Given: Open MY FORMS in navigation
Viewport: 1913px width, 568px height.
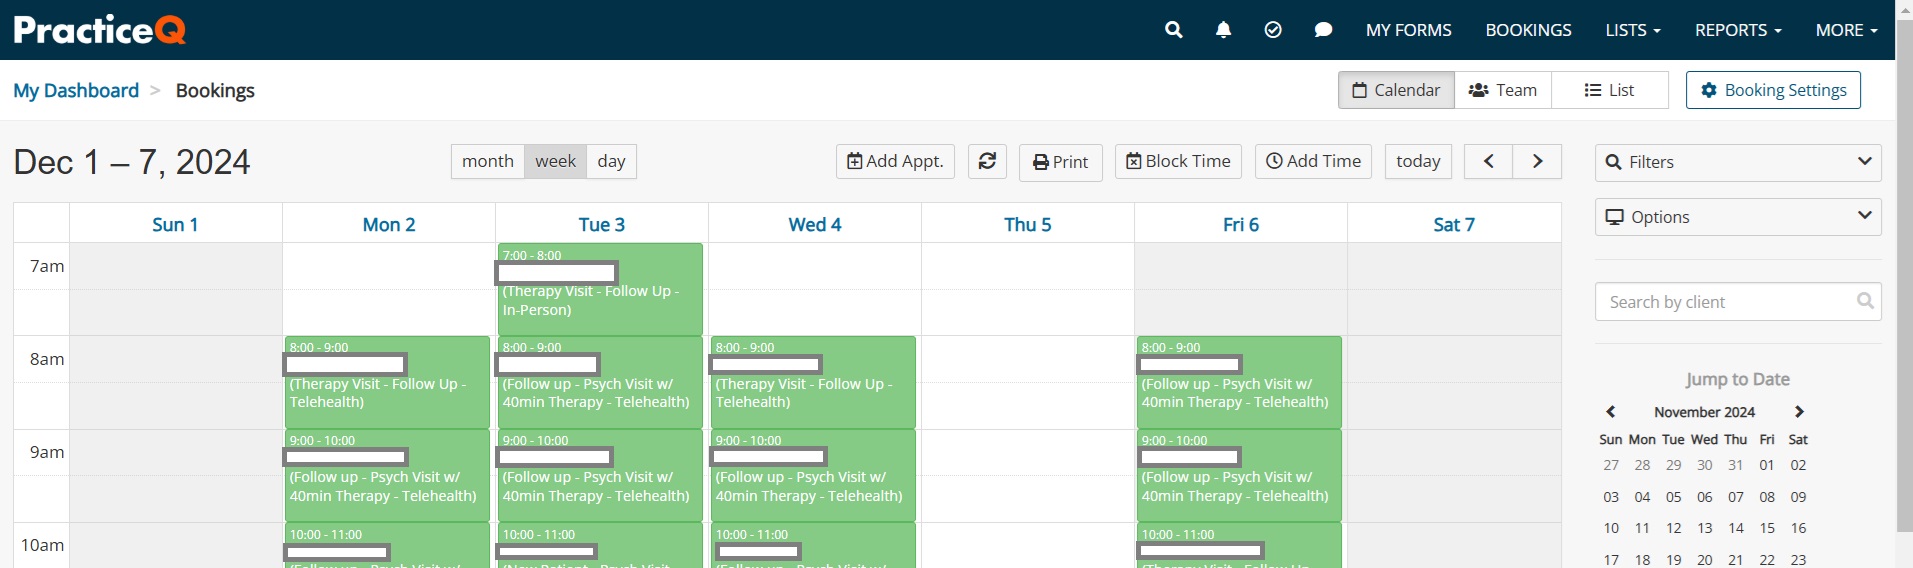Looking at the screenshot, I should pos(1408,30).
